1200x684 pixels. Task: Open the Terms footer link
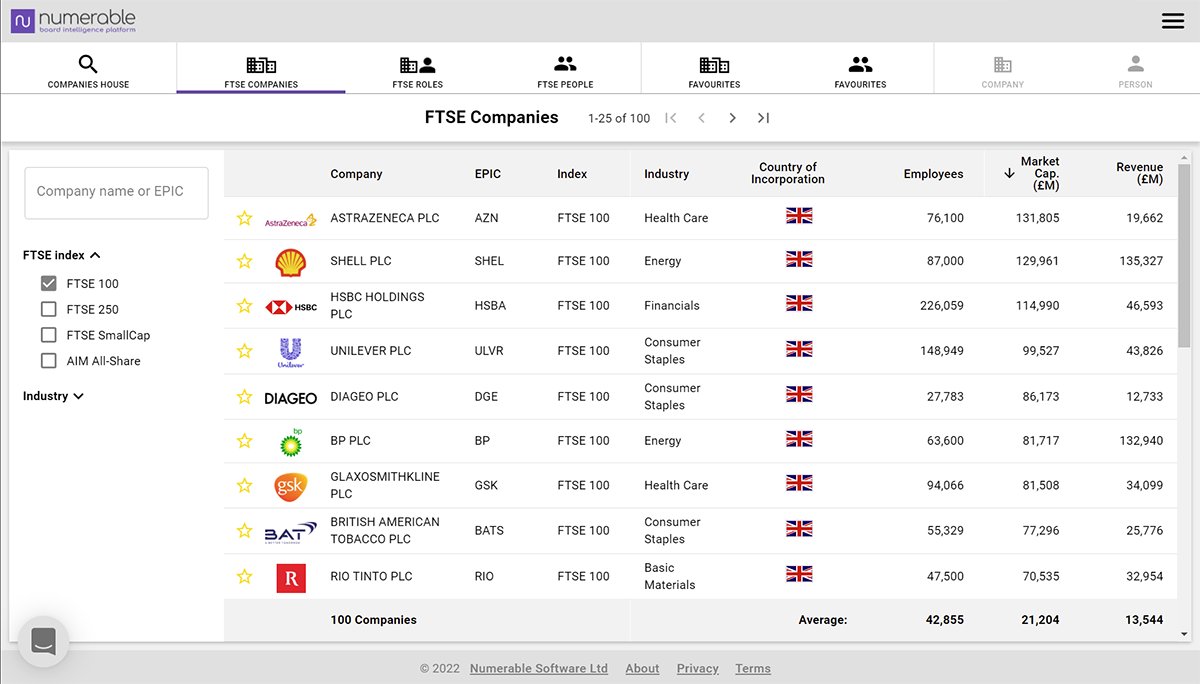click(753, 668)
